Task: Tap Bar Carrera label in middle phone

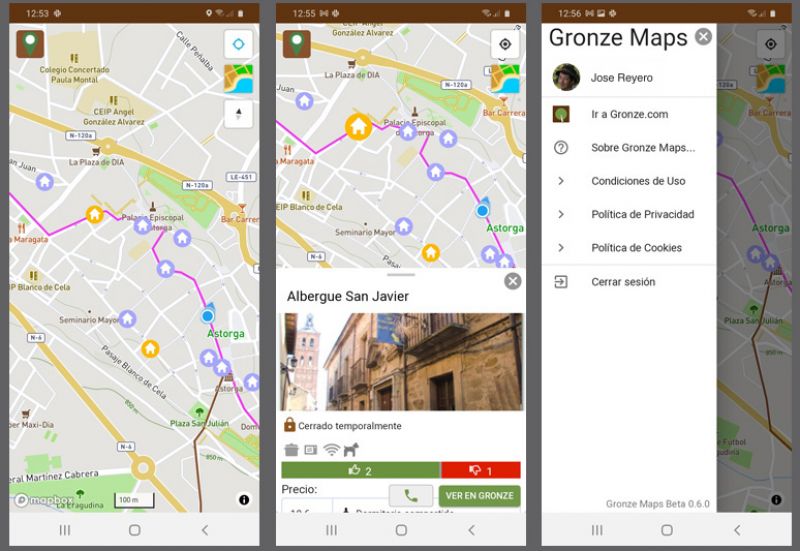Action: (x=504, y=113)
